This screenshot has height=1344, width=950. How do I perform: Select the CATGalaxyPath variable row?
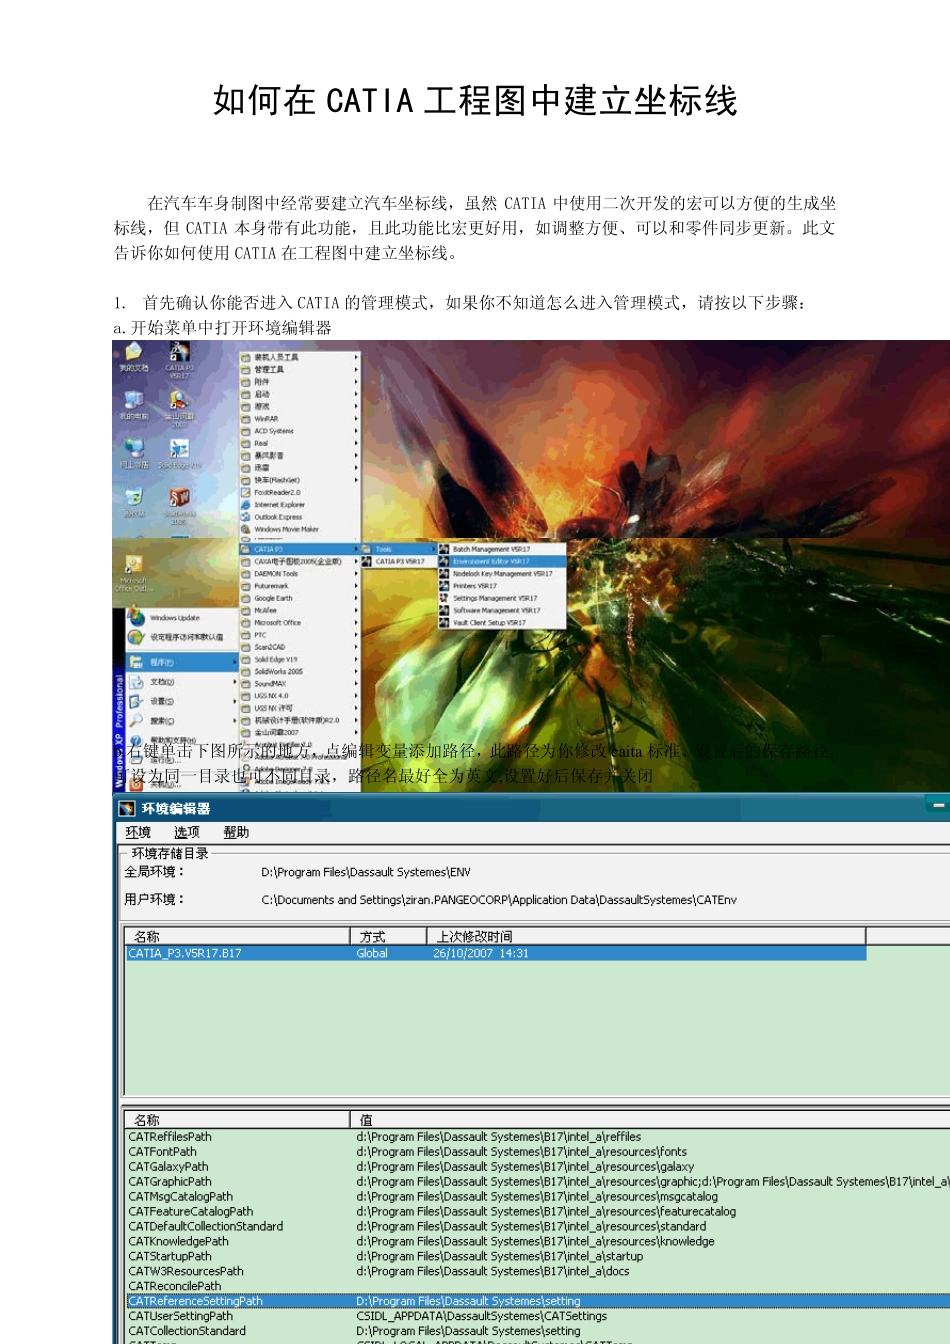pos(537,1166)
